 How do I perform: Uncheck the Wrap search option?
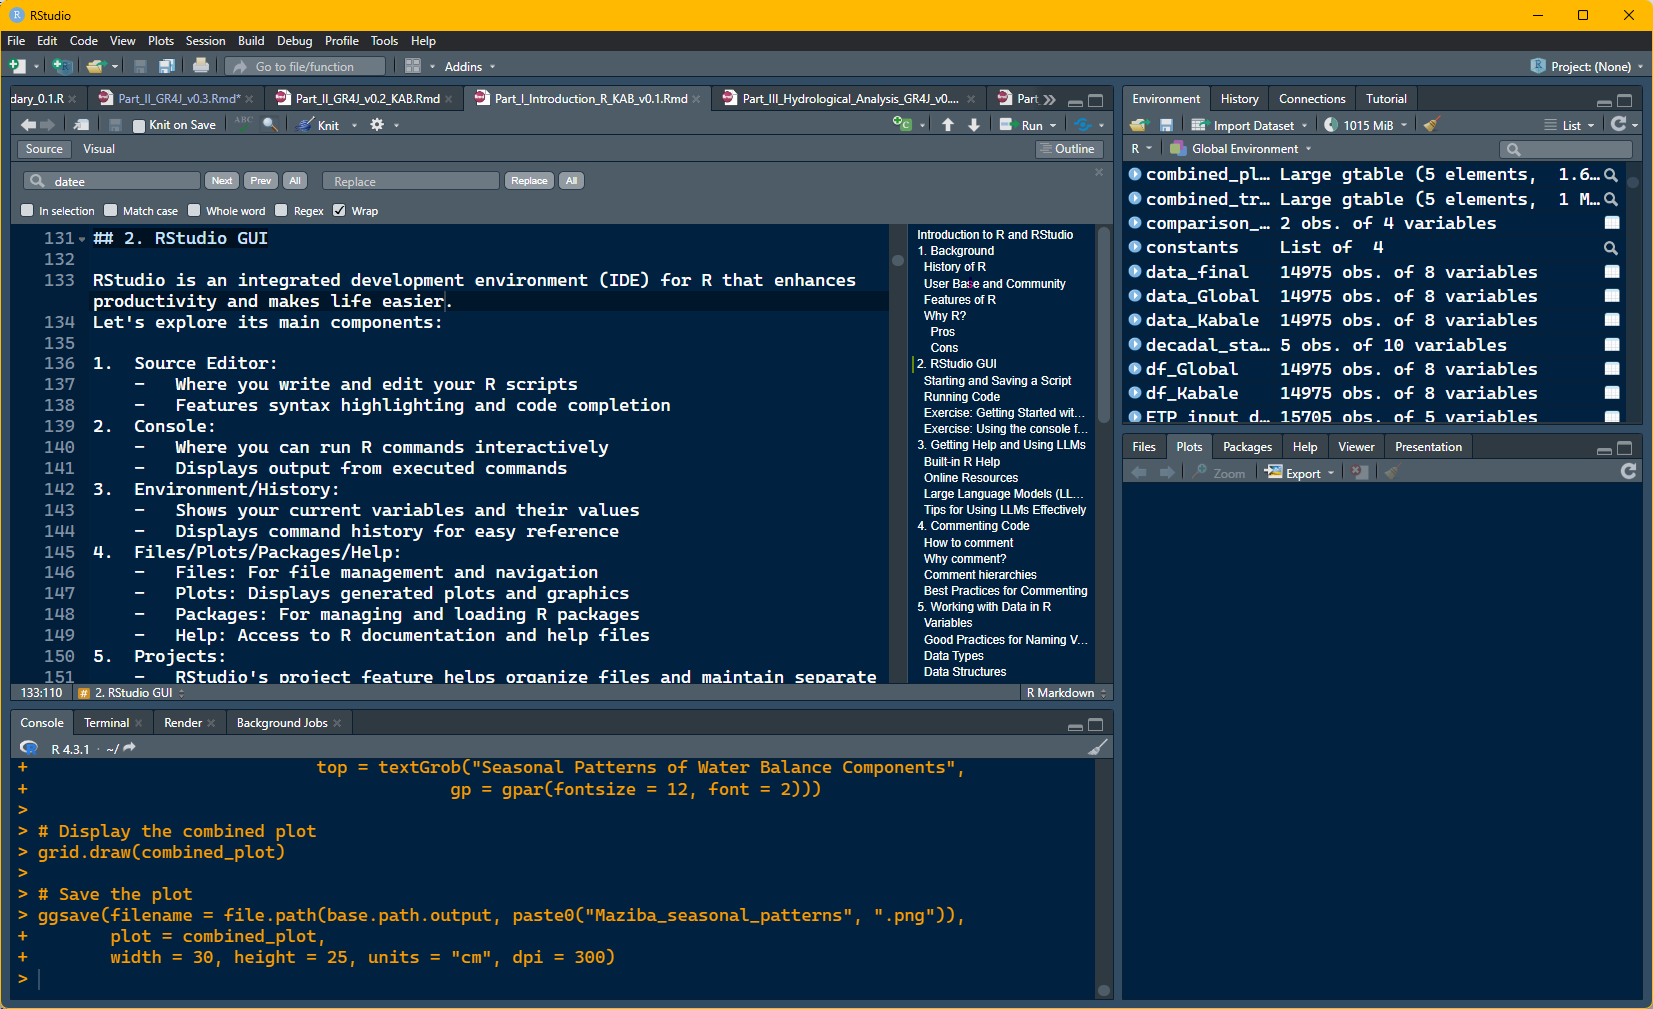(x=339, y=211)
